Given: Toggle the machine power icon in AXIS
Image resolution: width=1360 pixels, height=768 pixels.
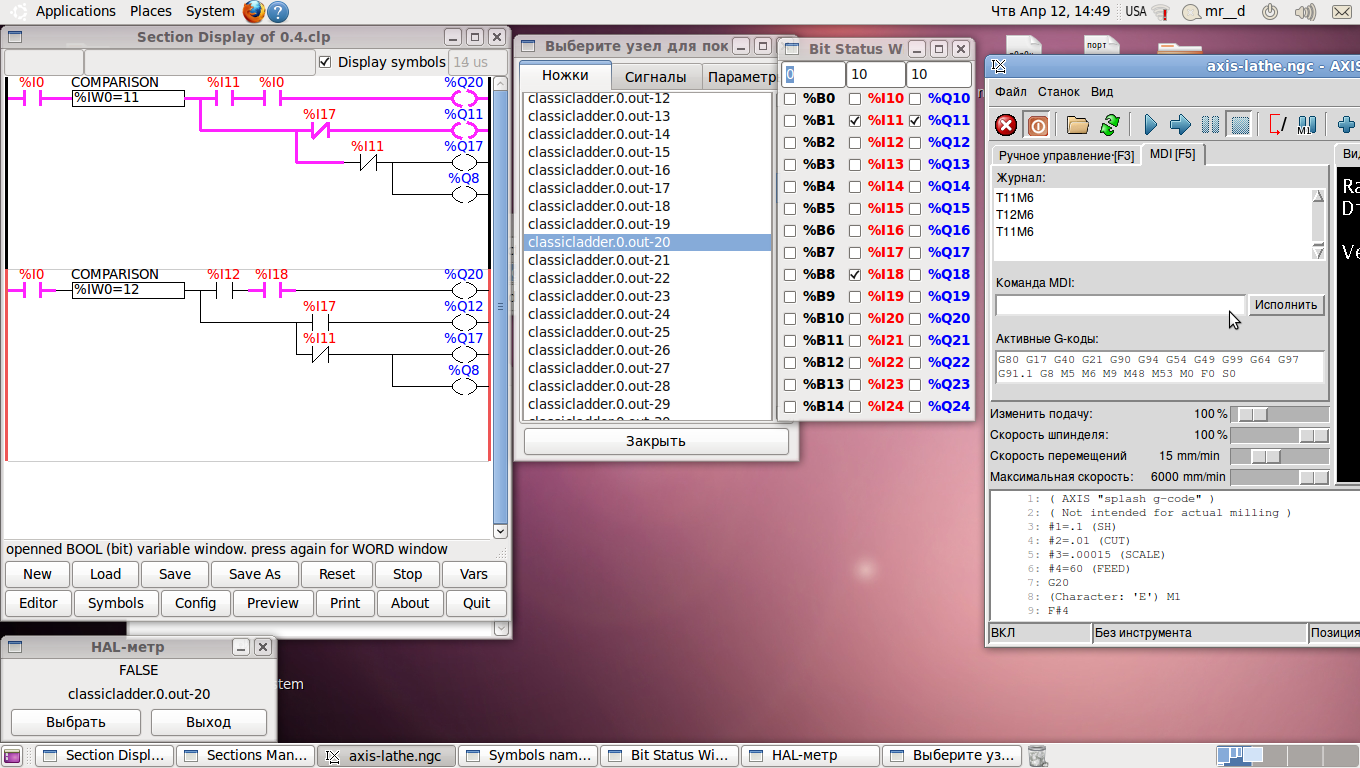Looking at the screenshot, I should pos(1038,125).
